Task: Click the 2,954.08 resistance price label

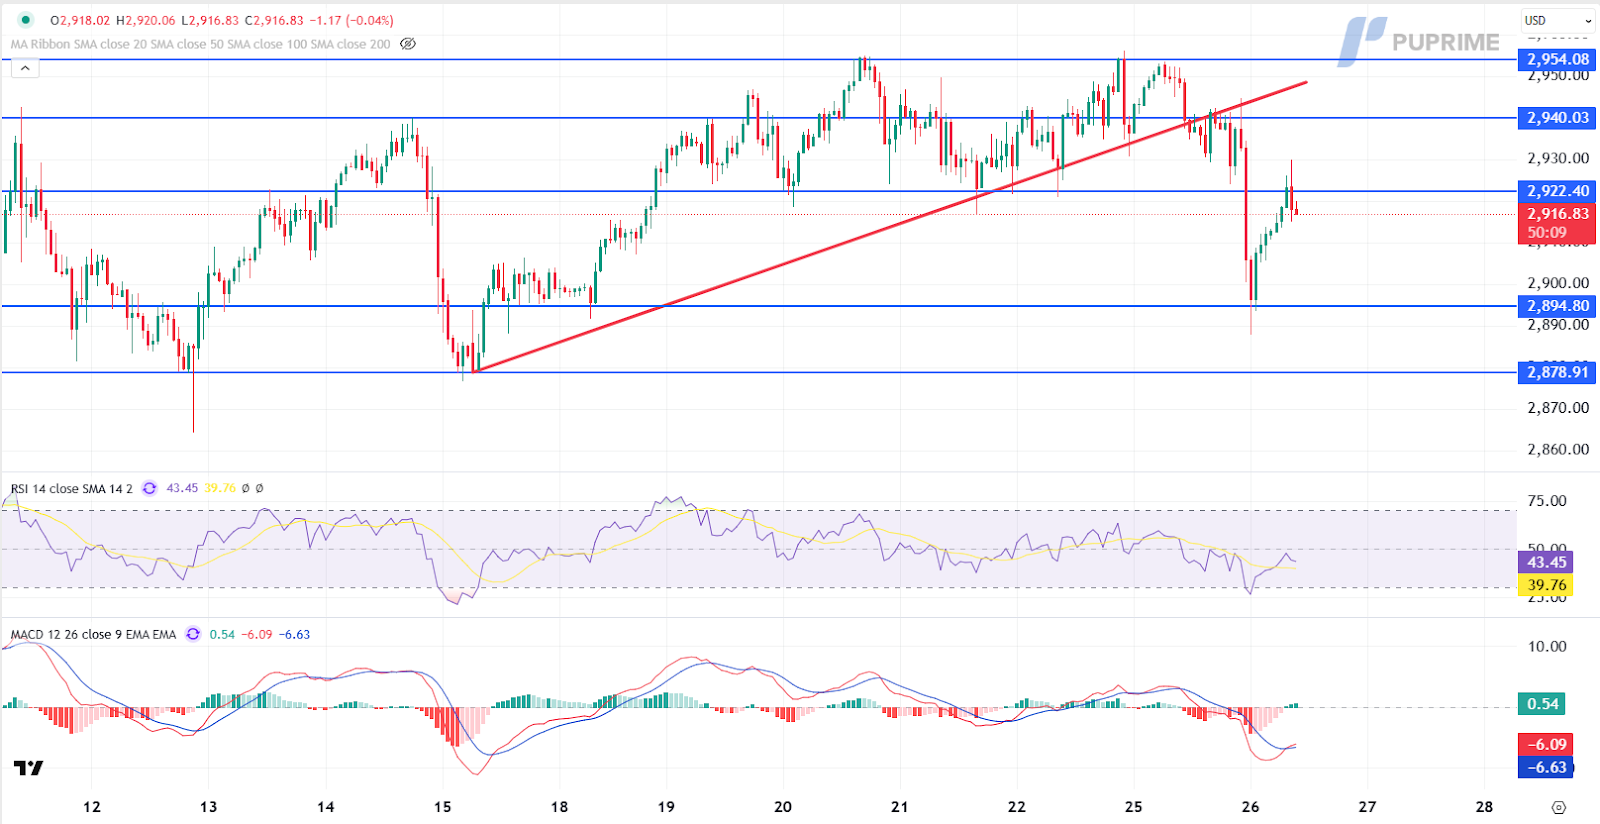Action: point(1557,59)
